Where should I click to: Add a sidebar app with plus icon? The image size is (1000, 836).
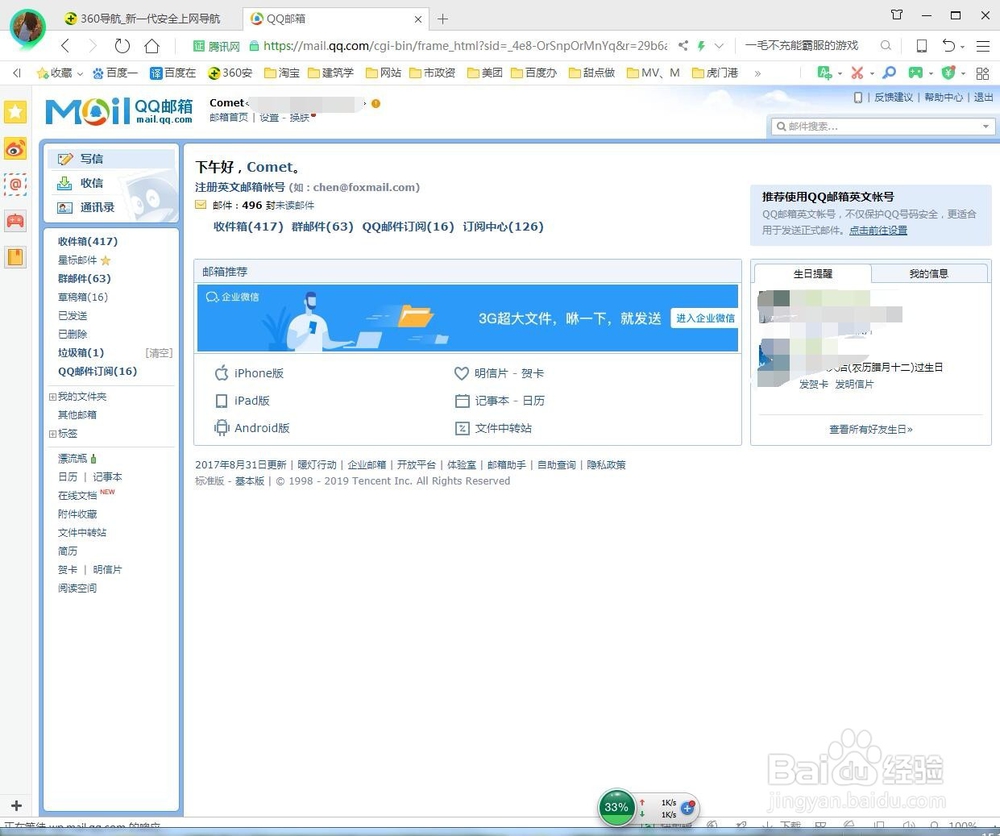pyautogui.click(x=17, y=805)
